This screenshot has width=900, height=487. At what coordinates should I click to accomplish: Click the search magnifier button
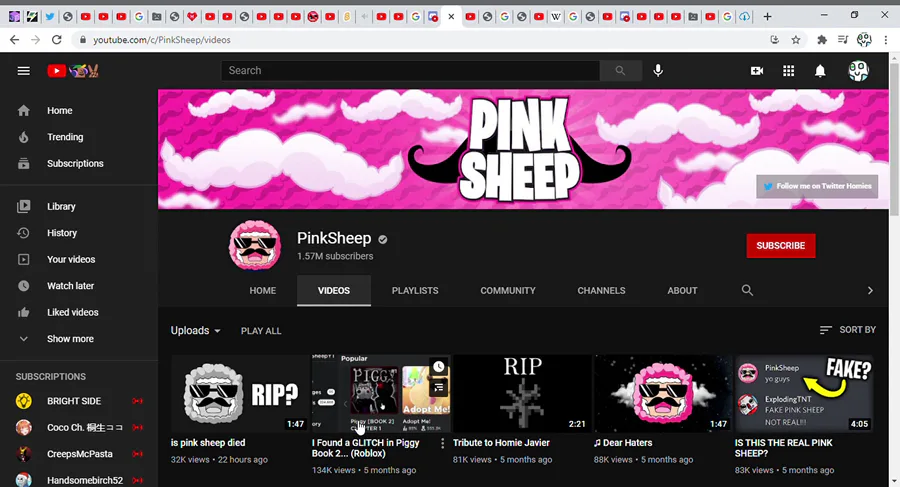[x=620, y=71]
